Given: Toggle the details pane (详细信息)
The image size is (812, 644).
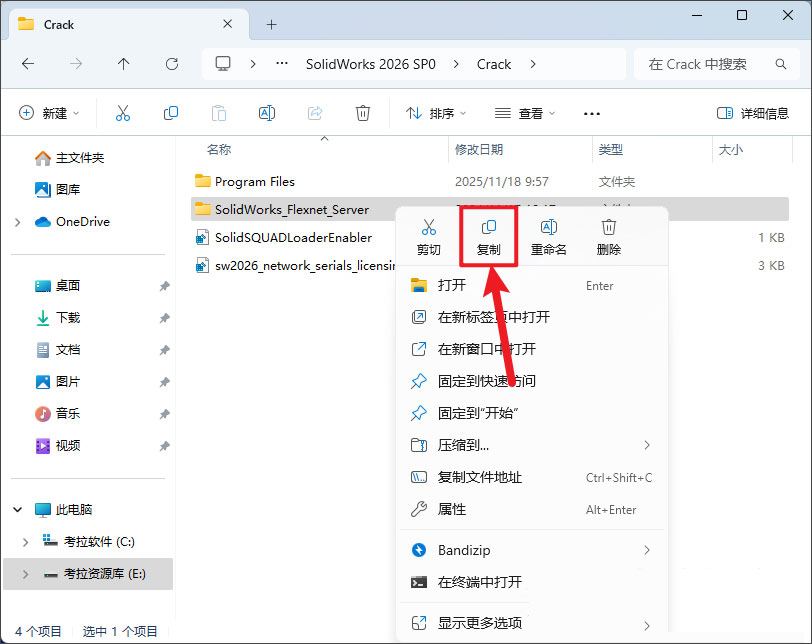Looking at the screenshot, I should coord(753,113).
